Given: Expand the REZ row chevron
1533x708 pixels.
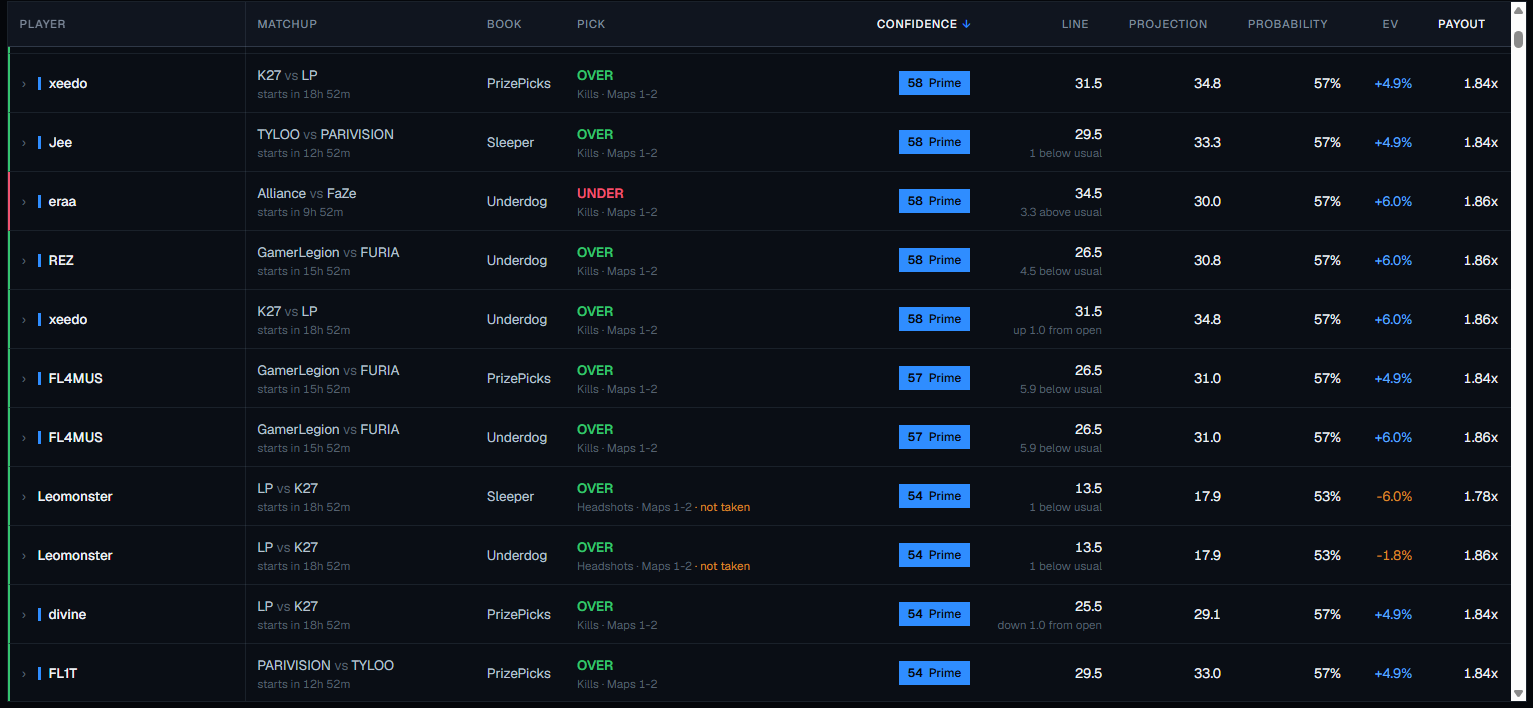Looking at the screenshot, I should (x=24, y=261).
